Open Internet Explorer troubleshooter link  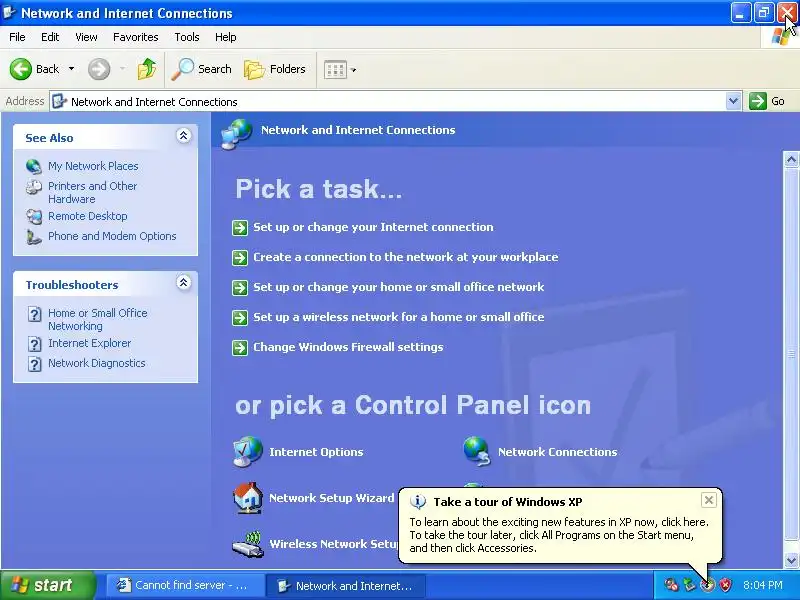coord(90,343)
